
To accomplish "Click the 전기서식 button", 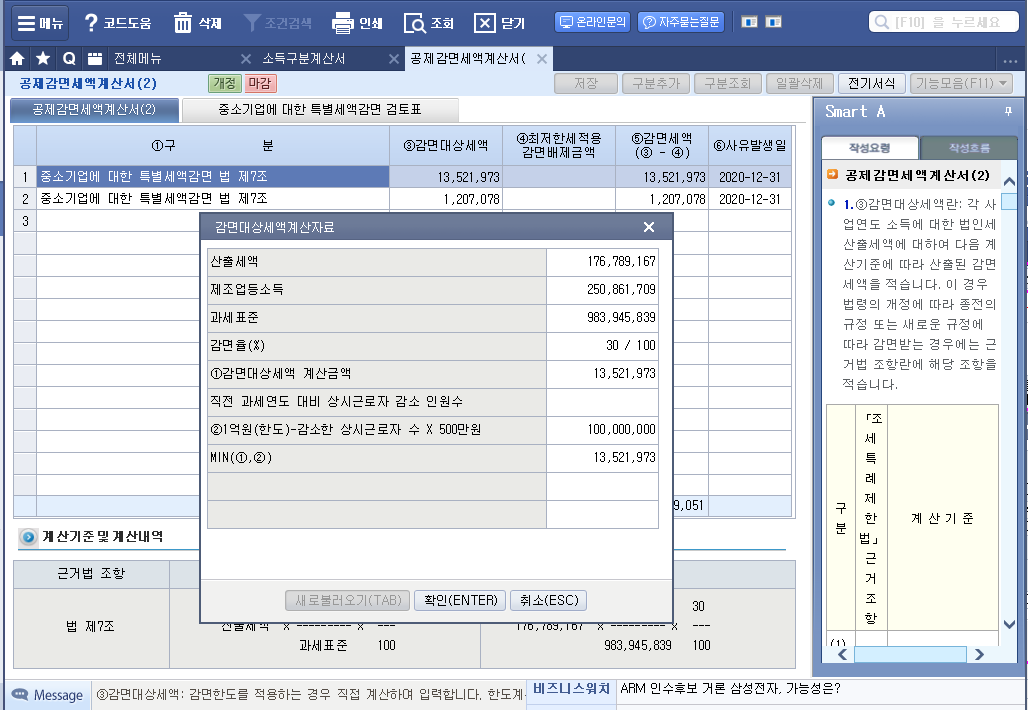I will (871, 83).
